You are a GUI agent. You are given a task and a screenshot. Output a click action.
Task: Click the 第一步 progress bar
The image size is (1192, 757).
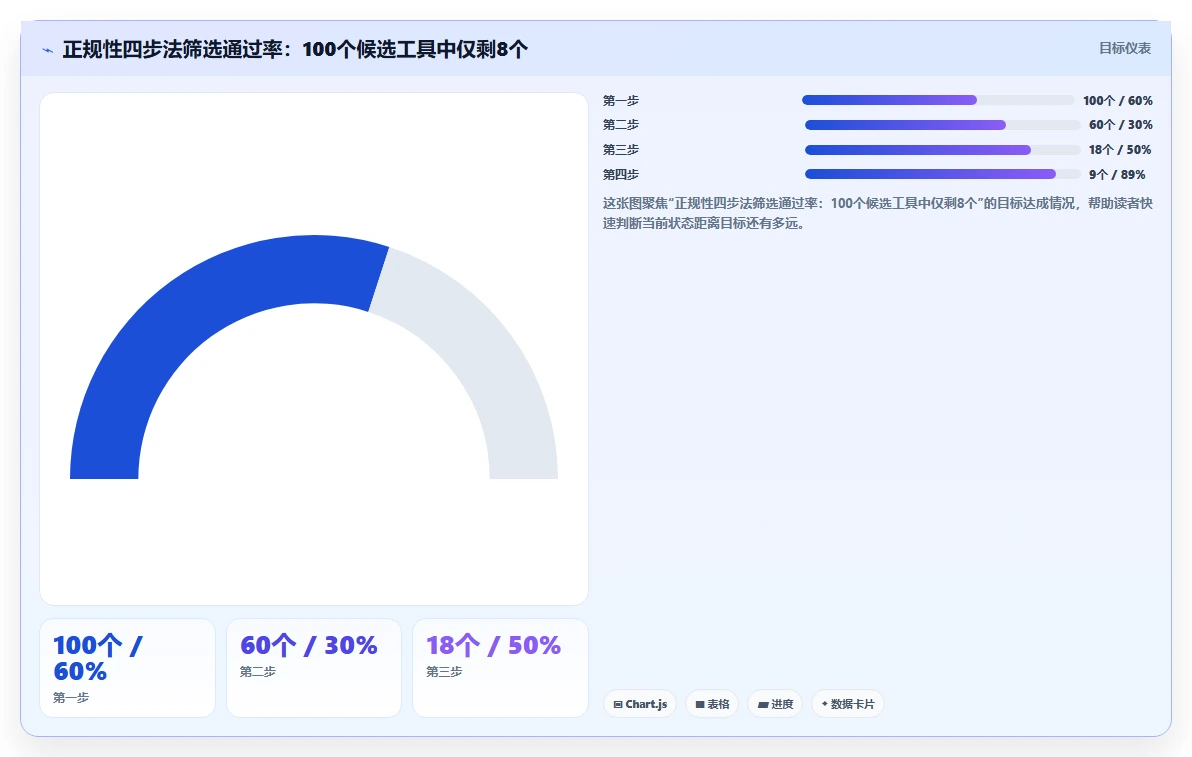937,100
